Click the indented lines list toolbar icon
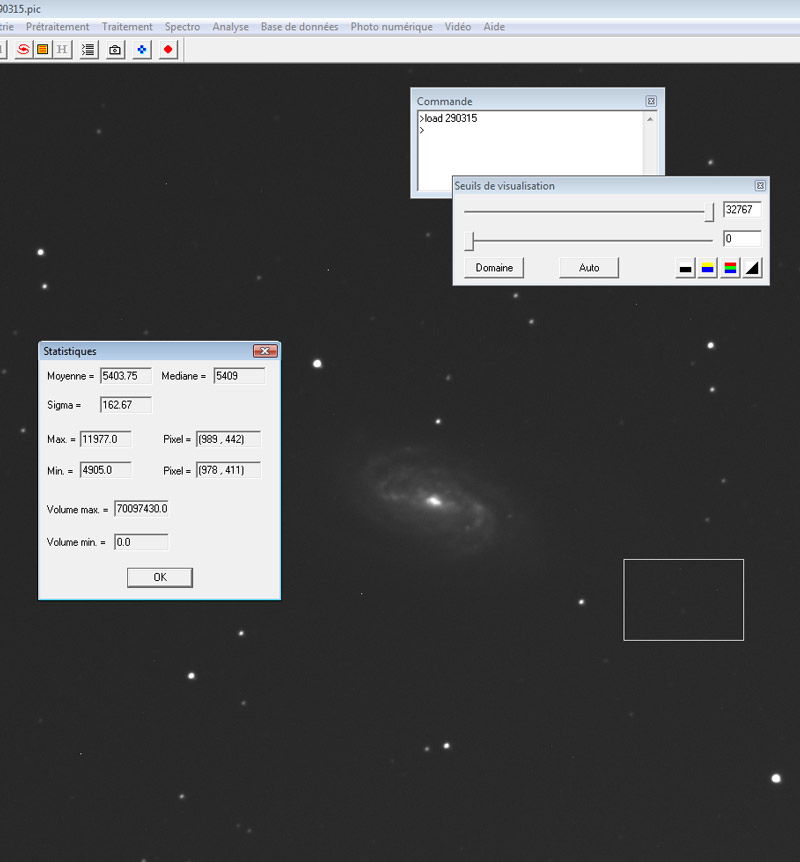 [88, 49]
